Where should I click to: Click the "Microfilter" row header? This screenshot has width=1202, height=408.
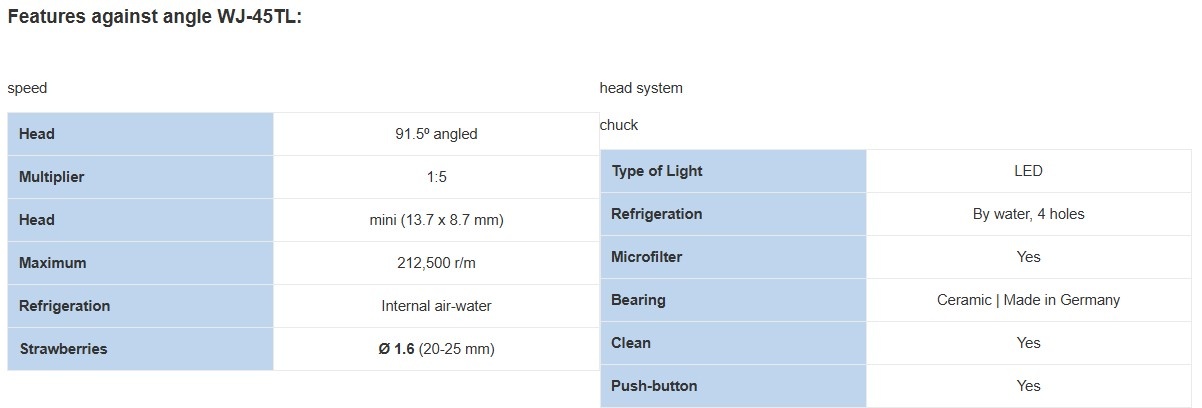[646, 257]
